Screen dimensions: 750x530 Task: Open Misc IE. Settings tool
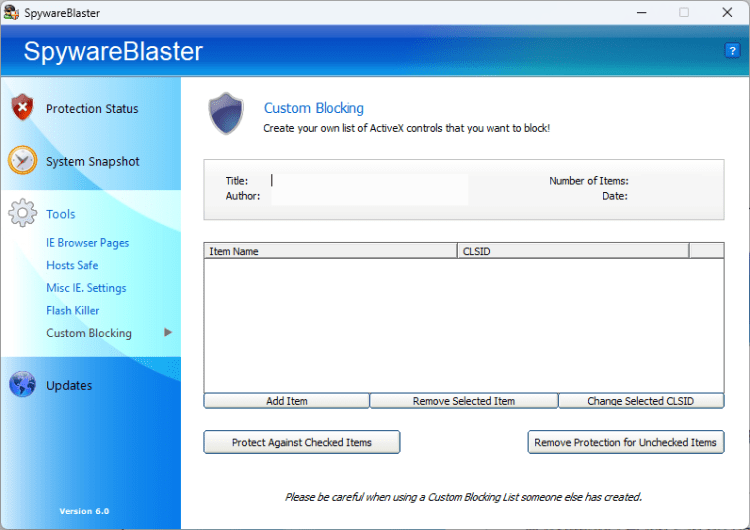(x=86, y=288)
